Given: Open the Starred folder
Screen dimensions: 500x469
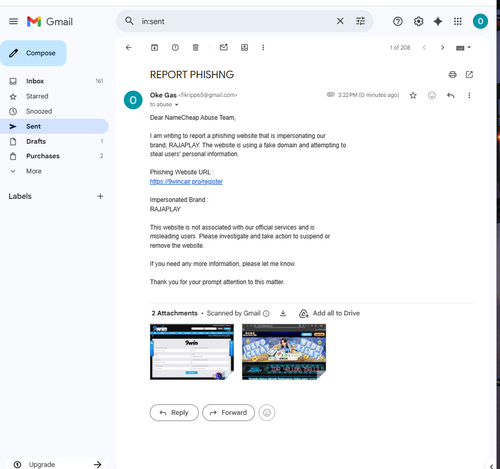Looking at the screenshot, I should 54,96.
